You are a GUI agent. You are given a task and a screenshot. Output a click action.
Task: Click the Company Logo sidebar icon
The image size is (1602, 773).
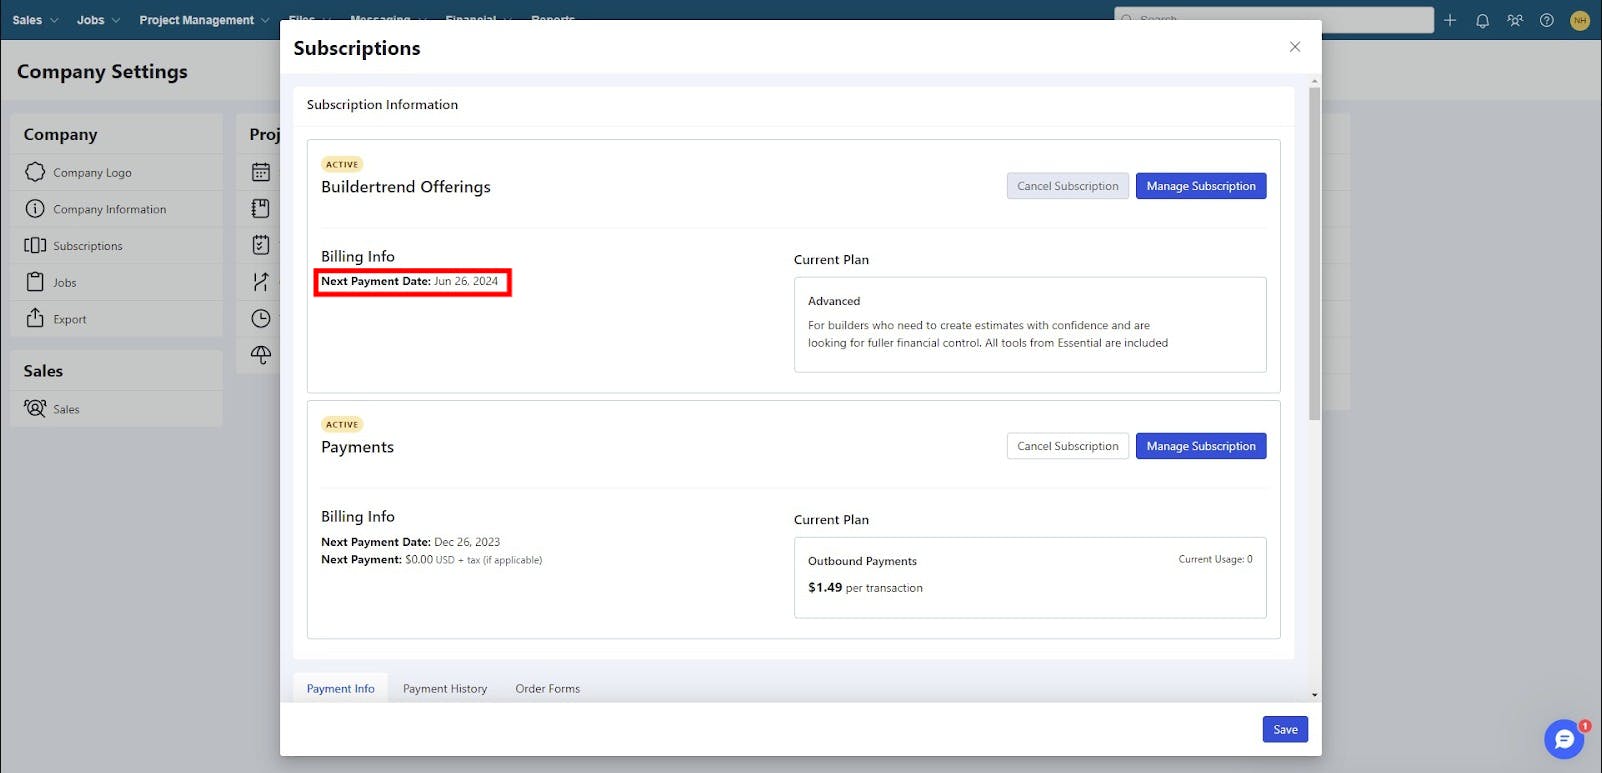[35, 172]
